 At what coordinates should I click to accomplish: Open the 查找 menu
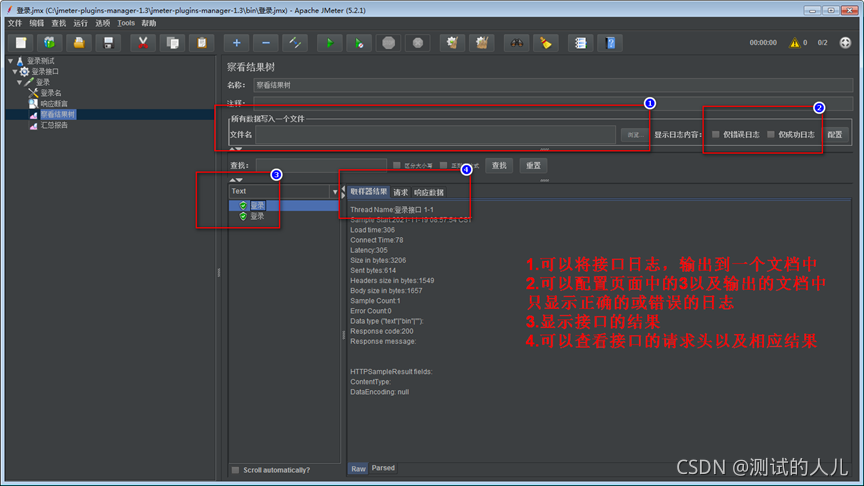(x=58, y=23)
